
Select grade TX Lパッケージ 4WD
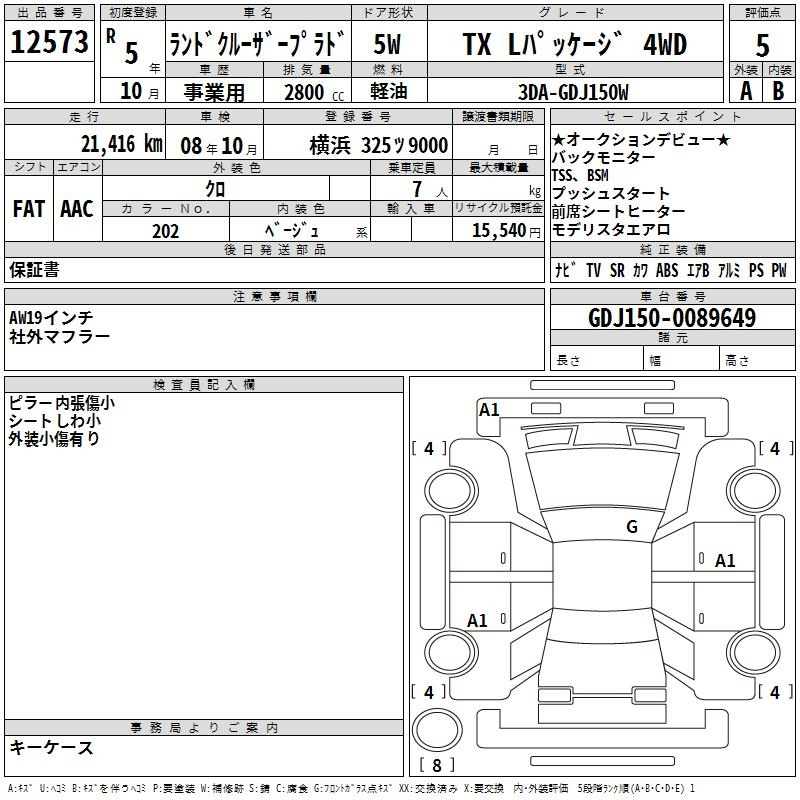point(574,44)
